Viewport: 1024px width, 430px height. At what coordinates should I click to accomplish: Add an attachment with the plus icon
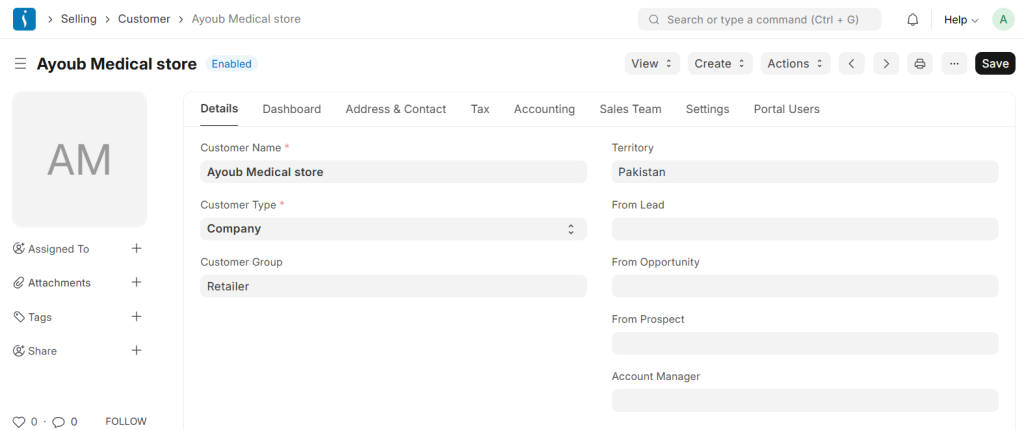(136, 282)
